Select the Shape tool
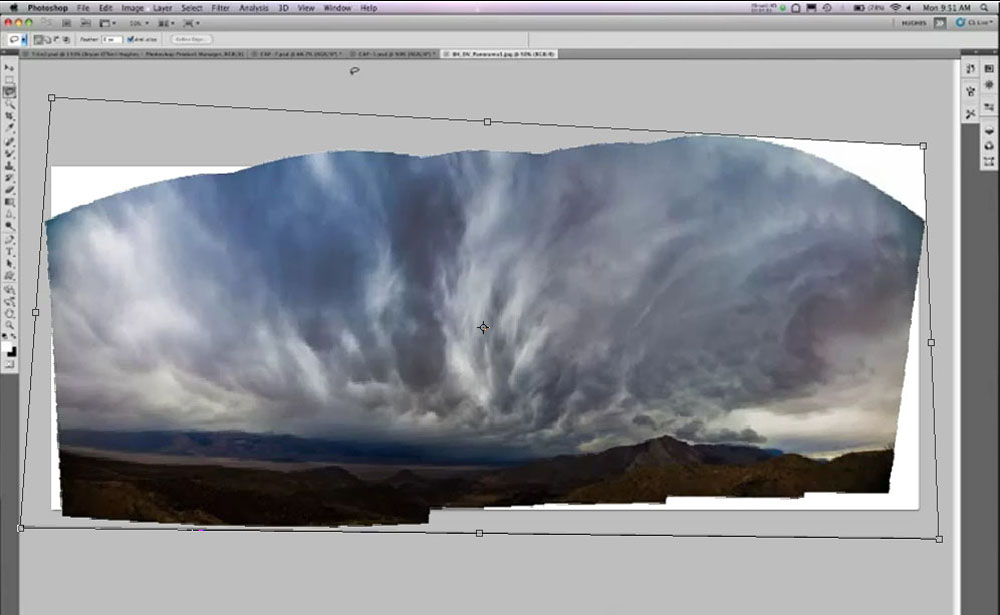 point(9,275)
